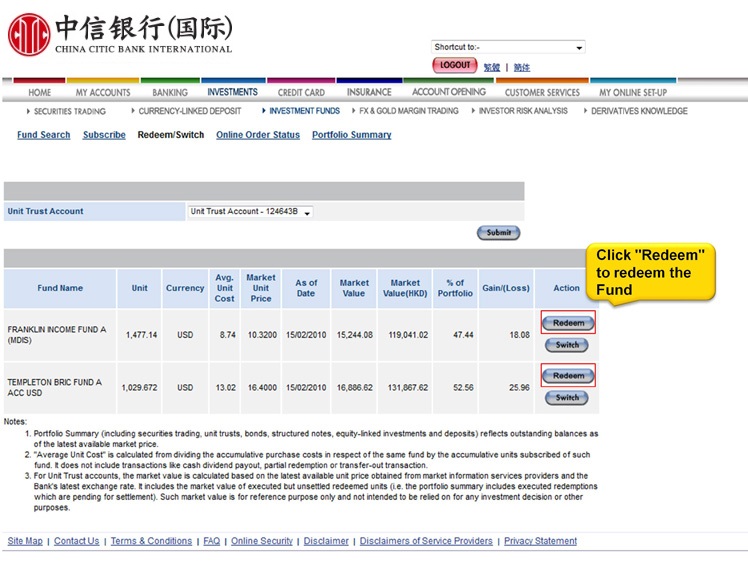
Task: Redeem the Franklin Income Fund A
Action: pos(568,323)
